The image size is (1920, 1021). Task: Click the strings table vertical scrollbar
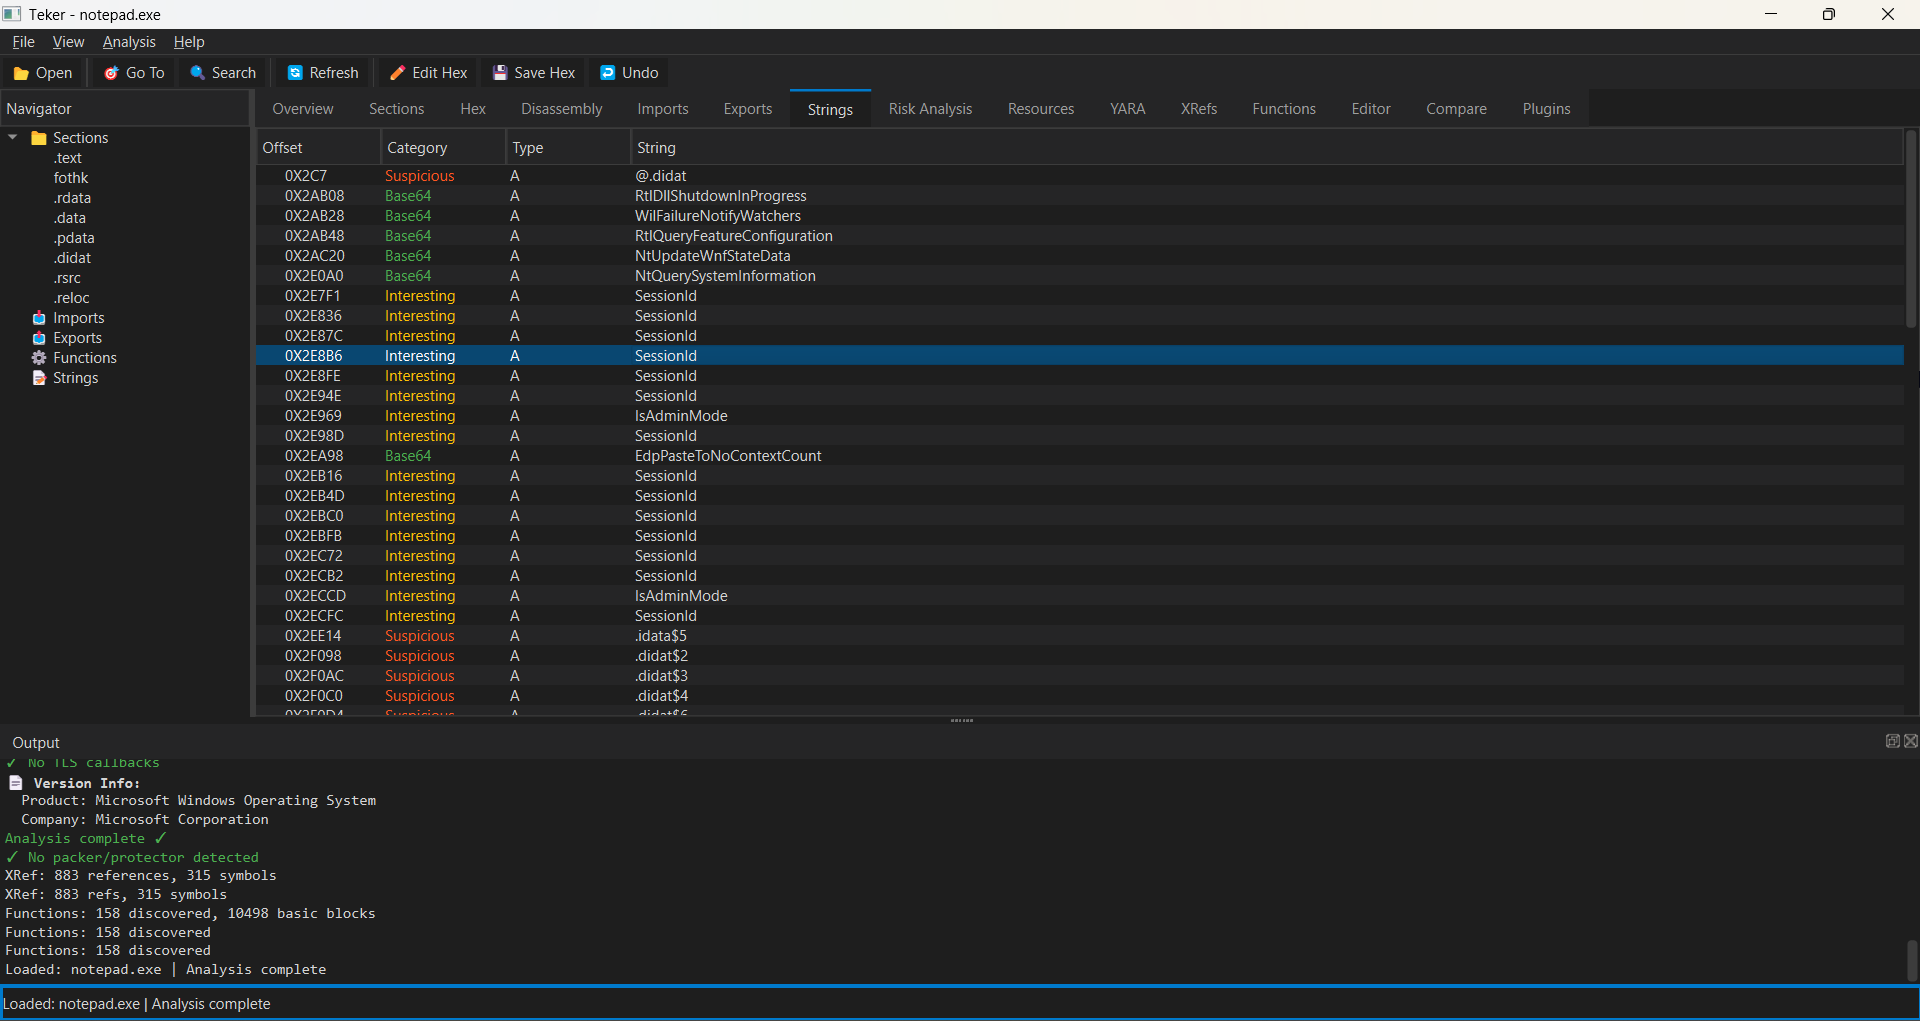point(1910,230)
